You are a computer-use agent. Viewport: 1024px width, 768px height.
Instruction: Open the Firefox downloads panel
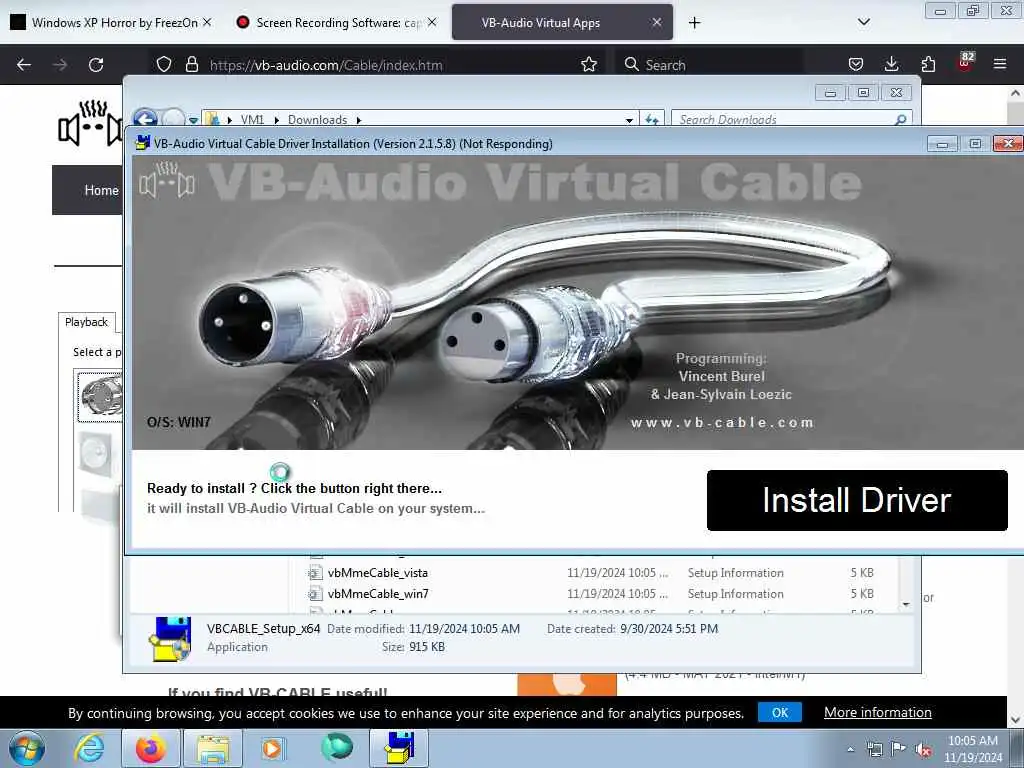click(891, 64)
